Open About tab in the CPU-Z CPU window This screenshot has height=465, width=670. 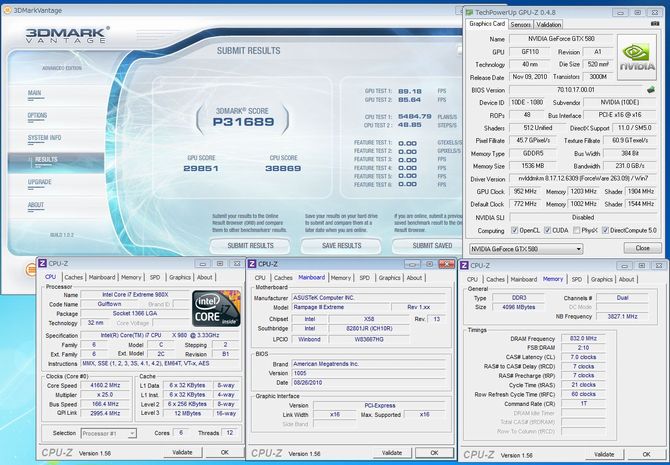[204, 277]
